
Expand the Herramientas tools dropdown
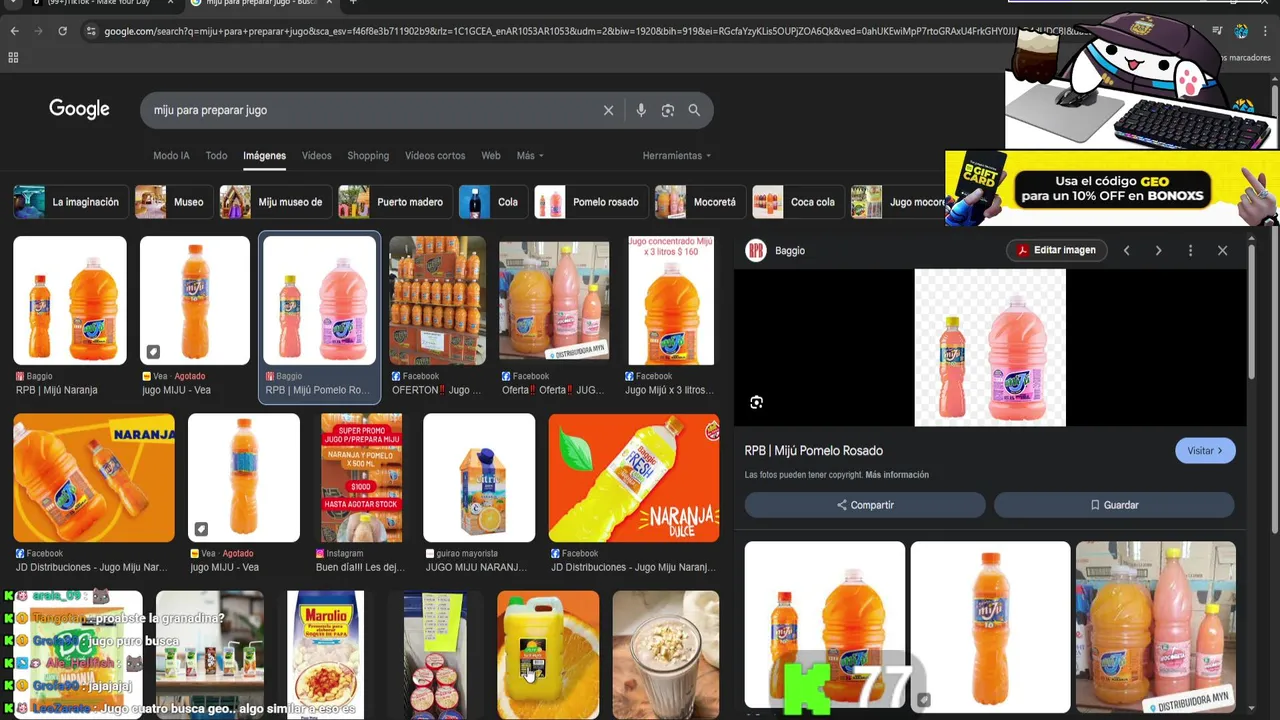pyautogui.click(x=677, y=156)
